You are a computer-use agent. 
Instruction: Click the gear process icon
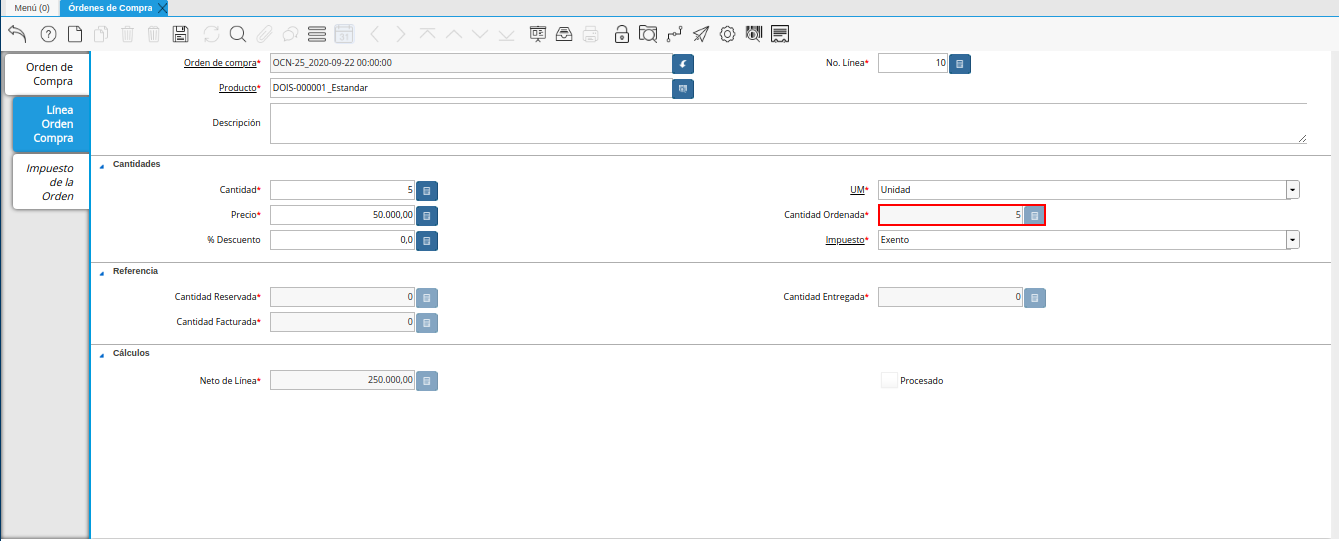point(727,34)
